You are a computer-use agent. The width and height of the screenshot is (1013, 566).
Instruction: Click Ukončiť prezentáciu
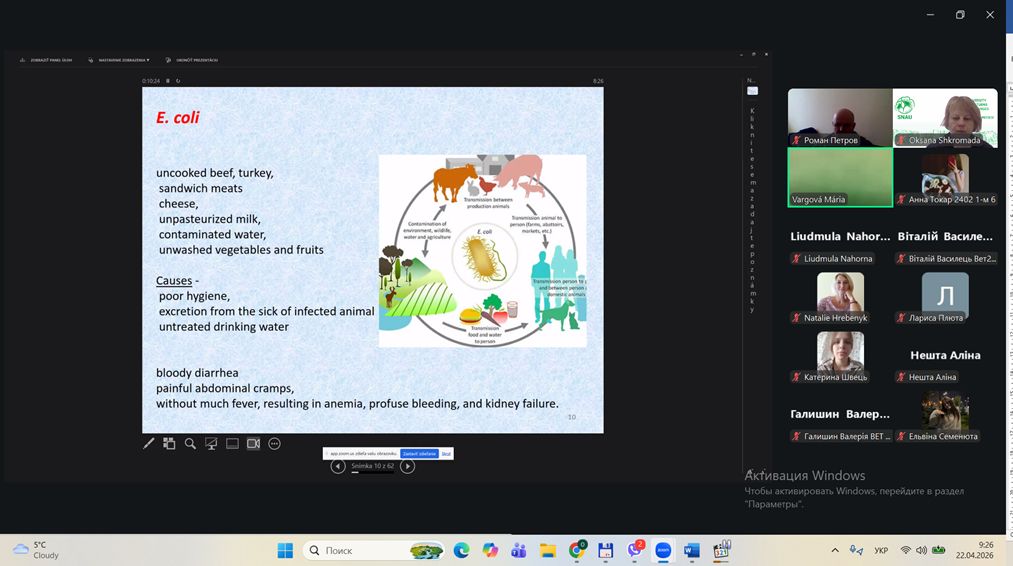pos(195,60)
